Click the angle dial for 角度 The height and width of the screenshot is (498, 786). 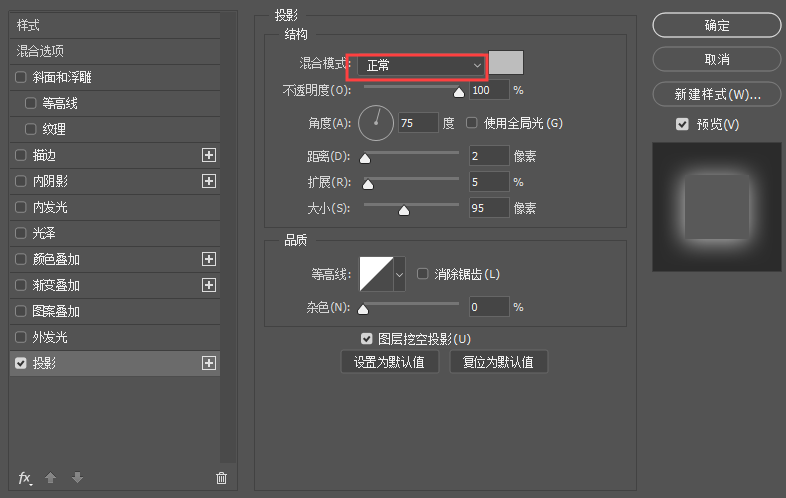[375, 123]
